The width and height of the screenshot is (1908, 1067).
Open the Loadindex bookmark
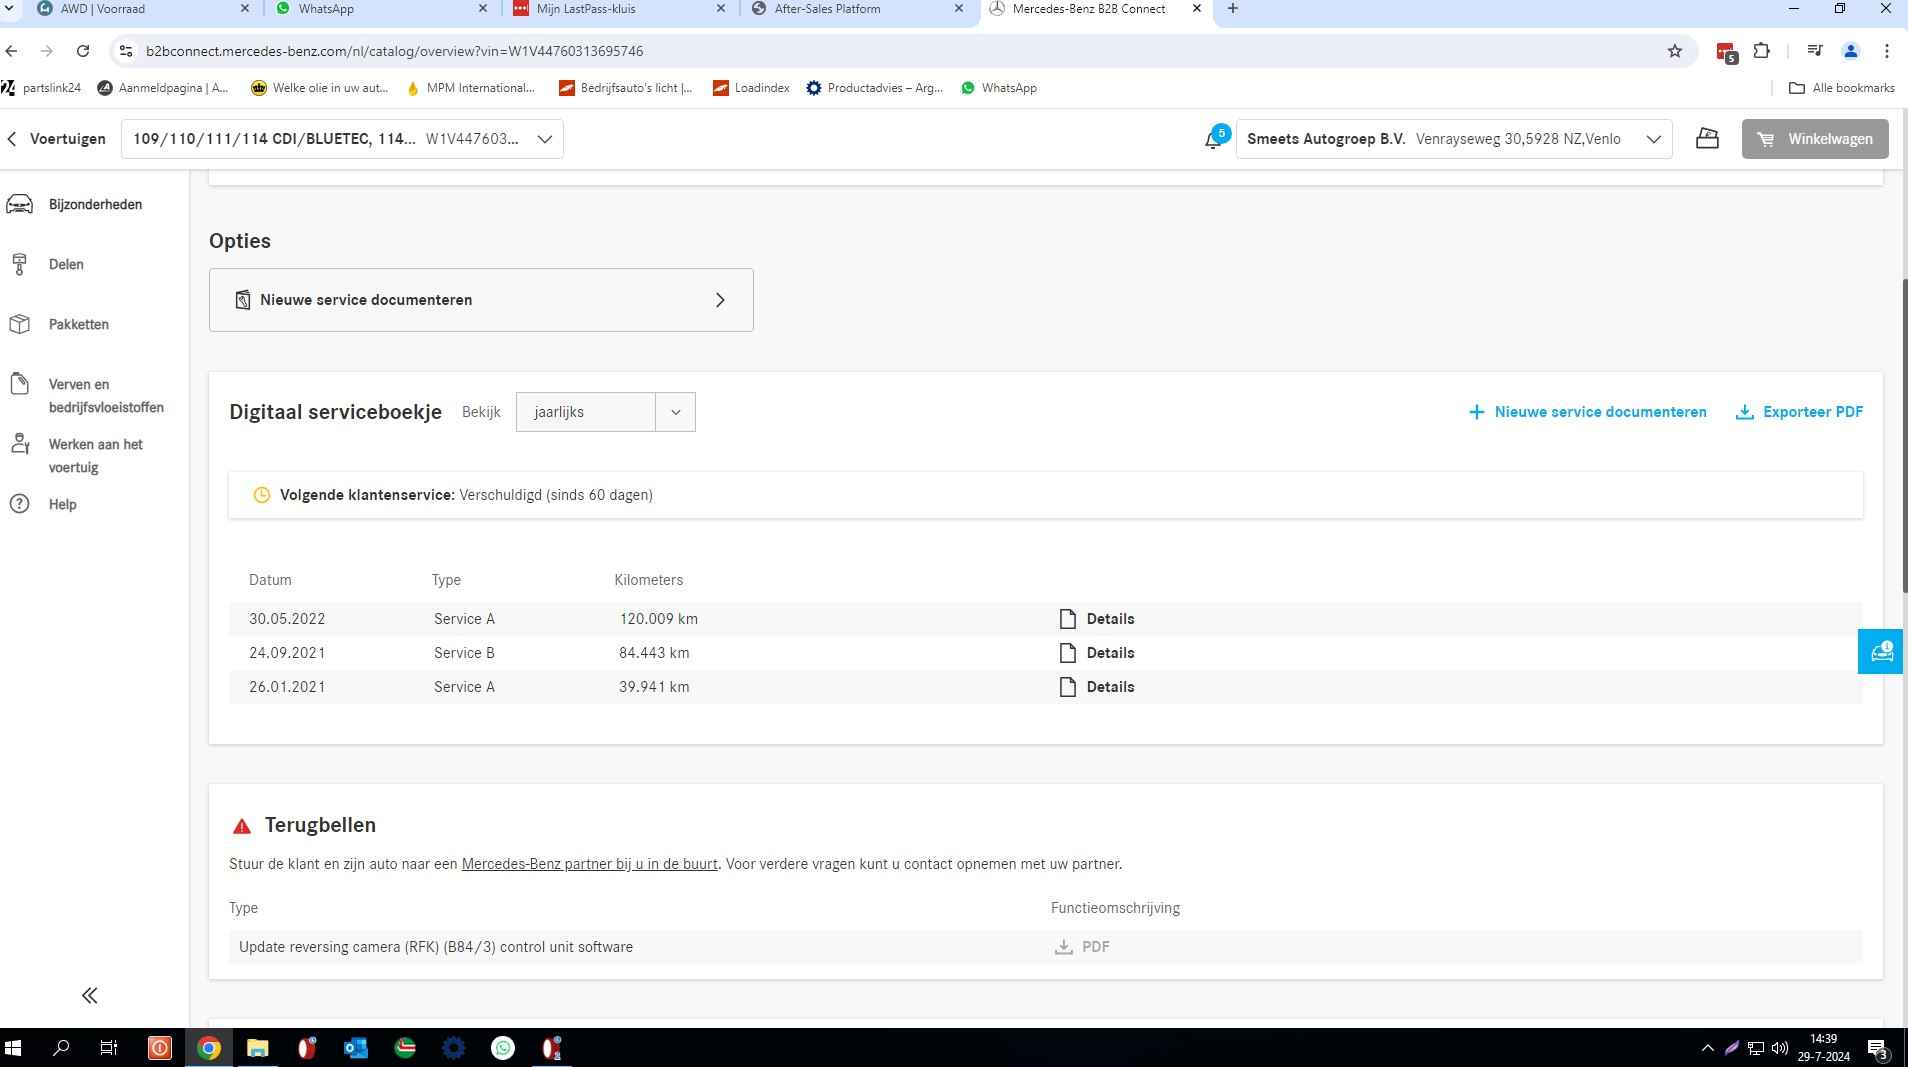coord(751,88)
